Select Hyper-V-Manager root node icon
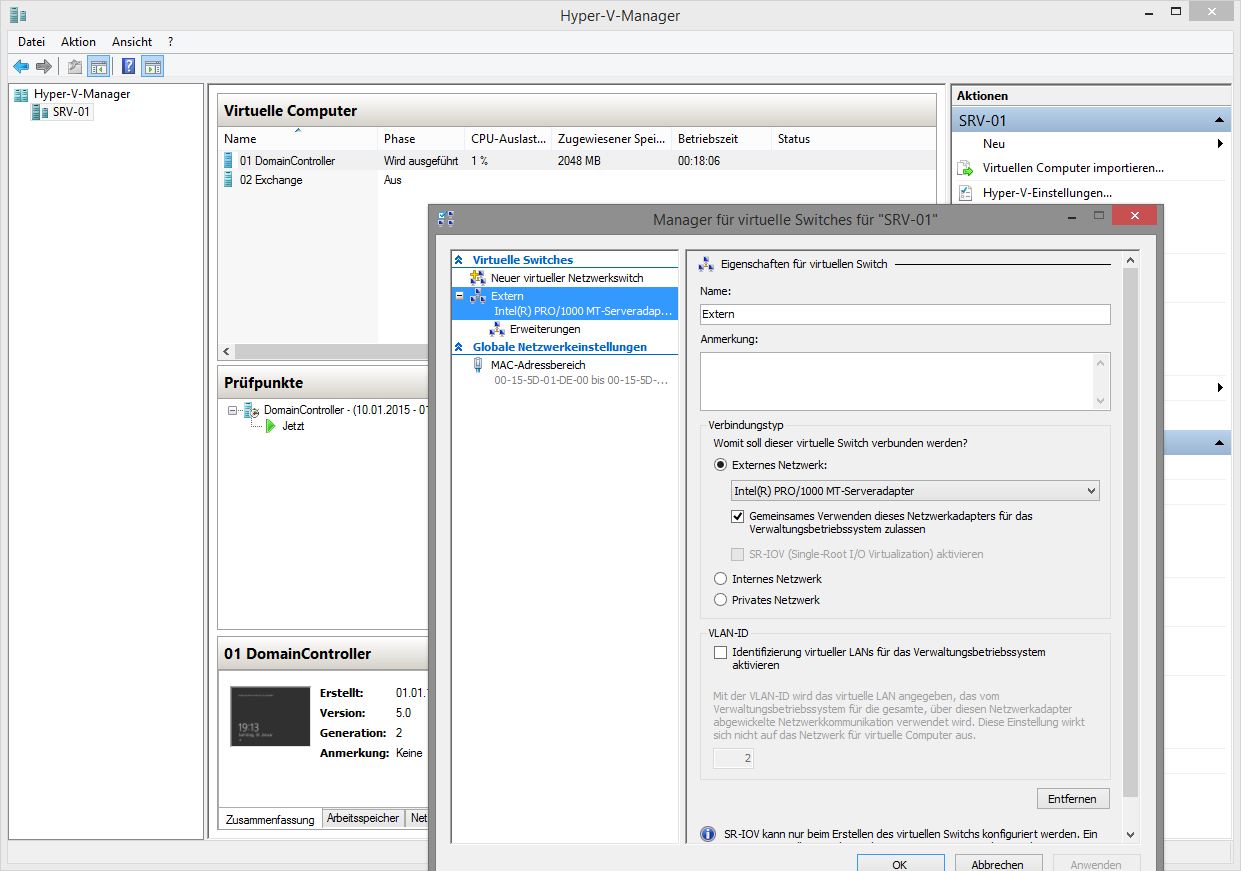The width and height of the screenshot is (1241, 871). click(x=21, y=94)
